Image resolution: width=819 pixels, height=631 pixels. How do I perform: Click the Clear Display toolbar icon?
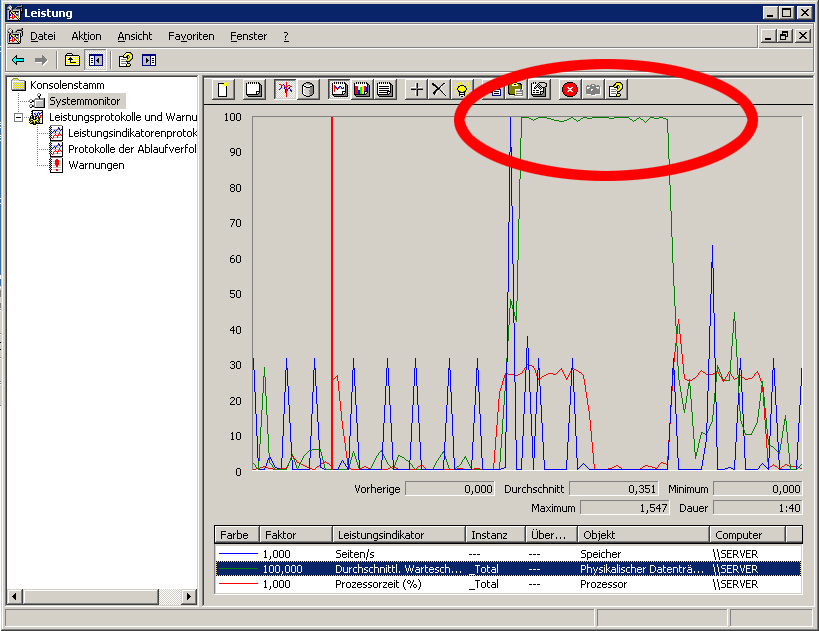coord(254,90)
